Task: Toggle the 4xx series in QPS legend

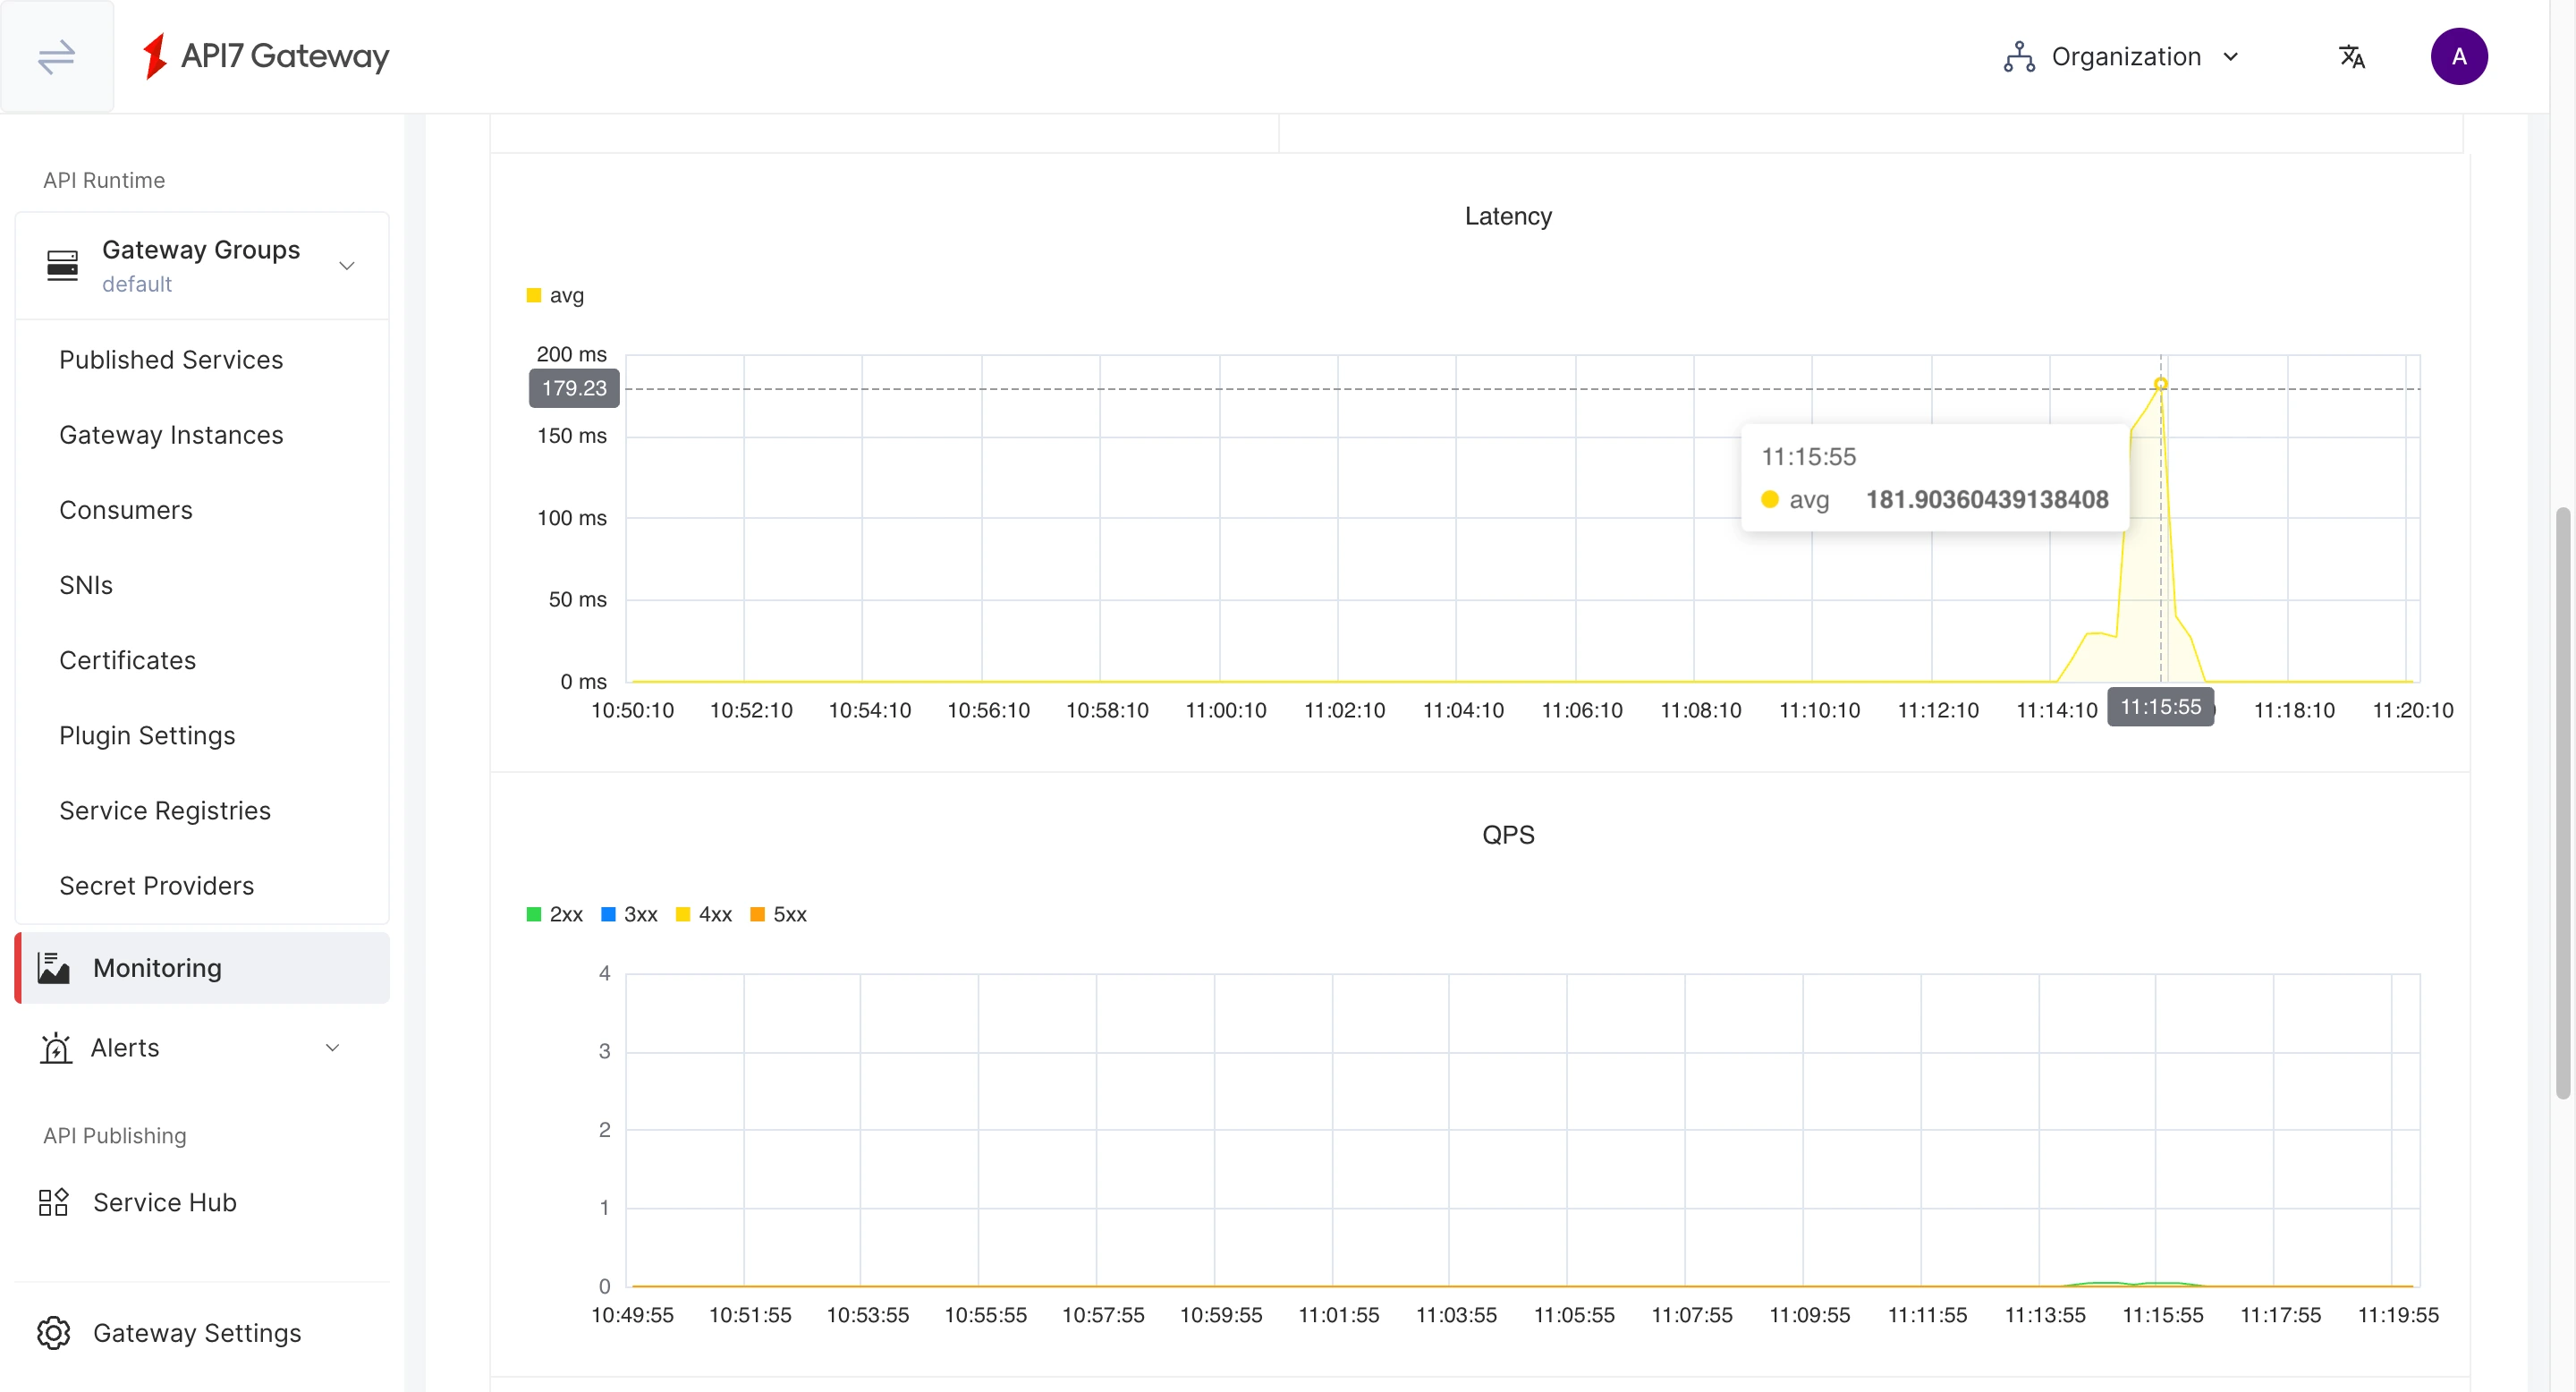Action: (704, 915)
